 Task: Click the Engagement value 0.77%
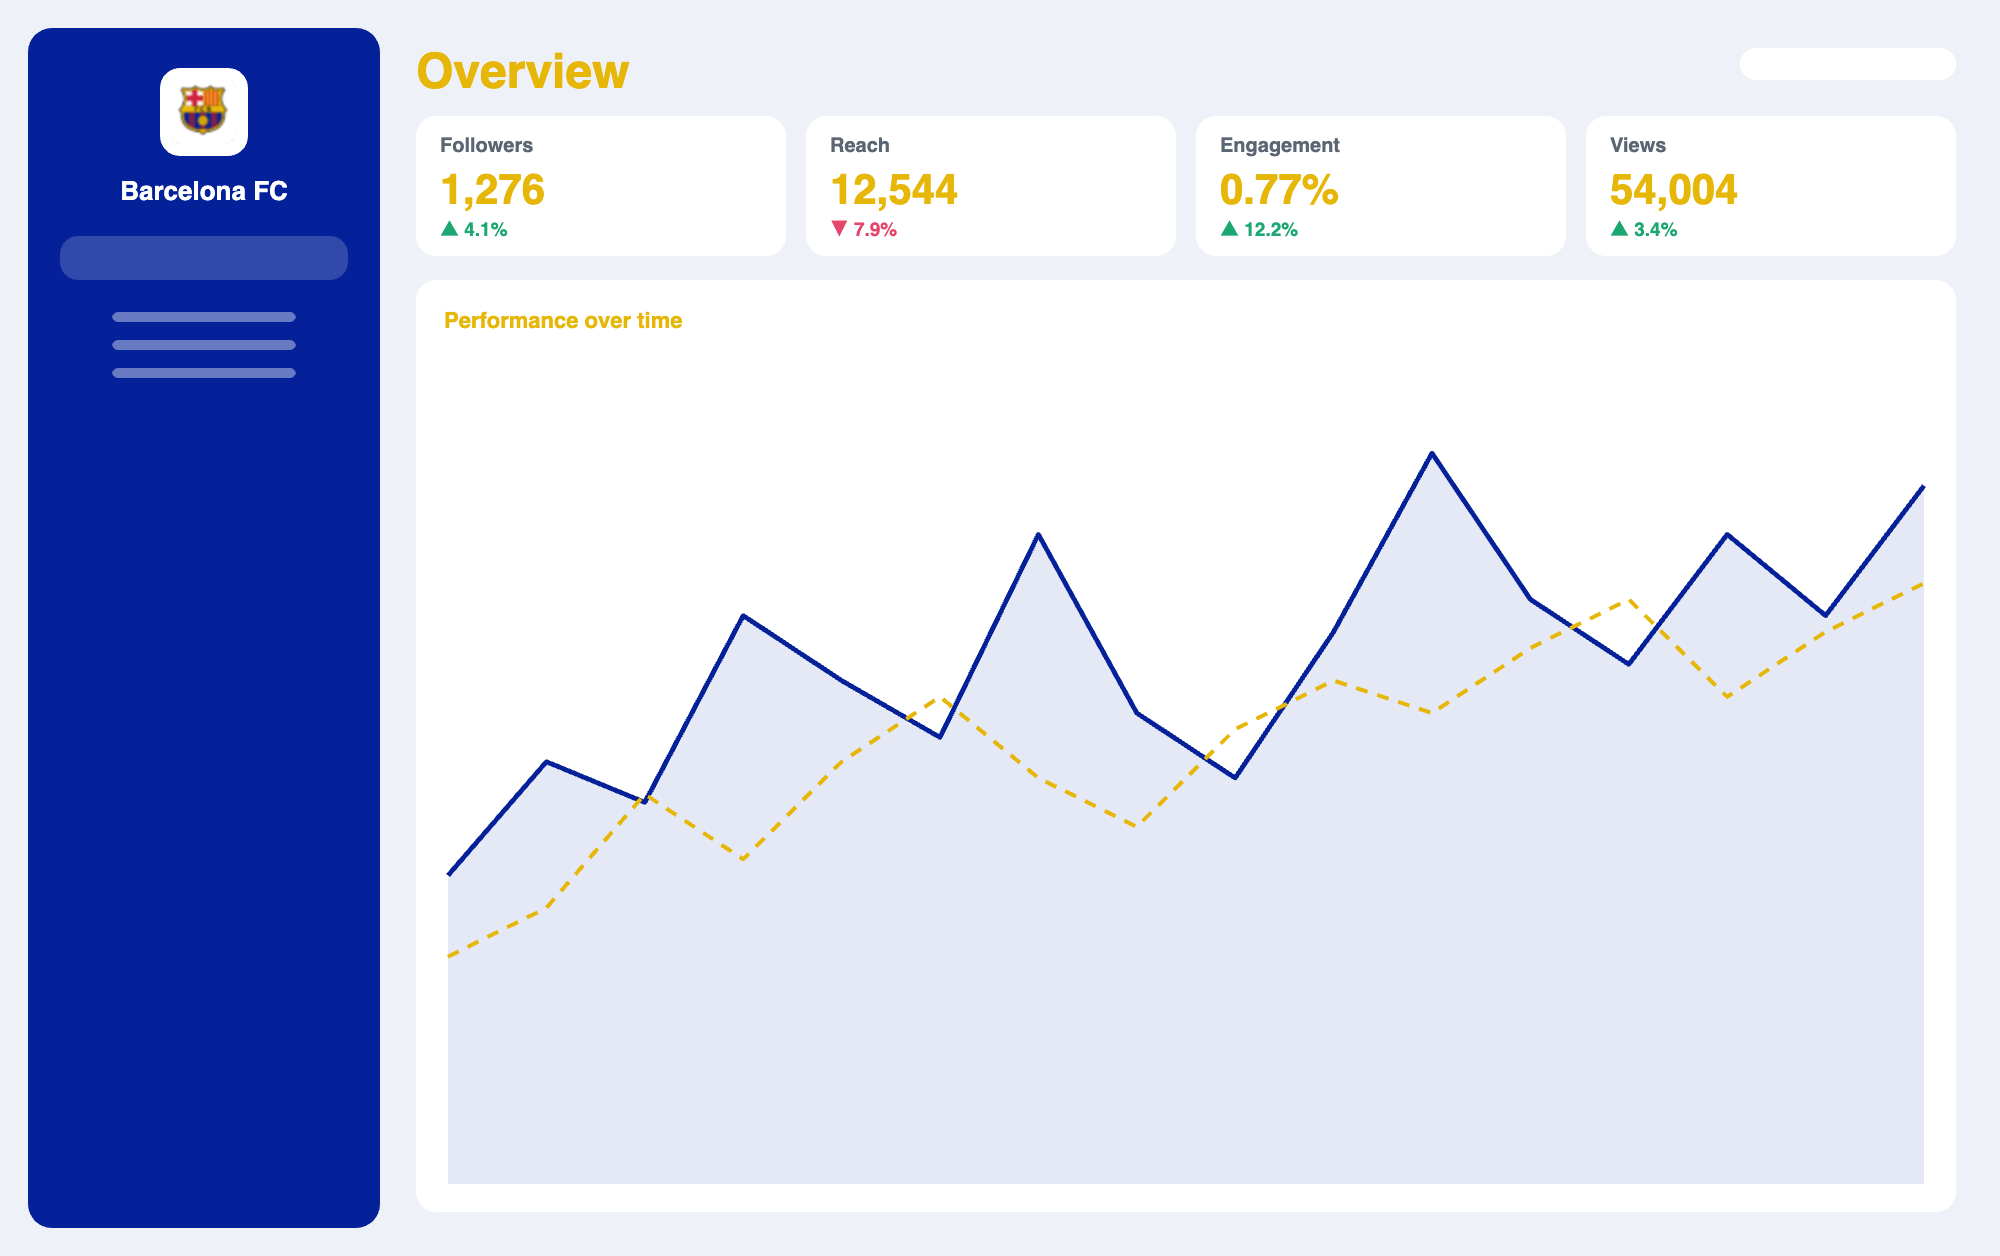coord(1279,189)
